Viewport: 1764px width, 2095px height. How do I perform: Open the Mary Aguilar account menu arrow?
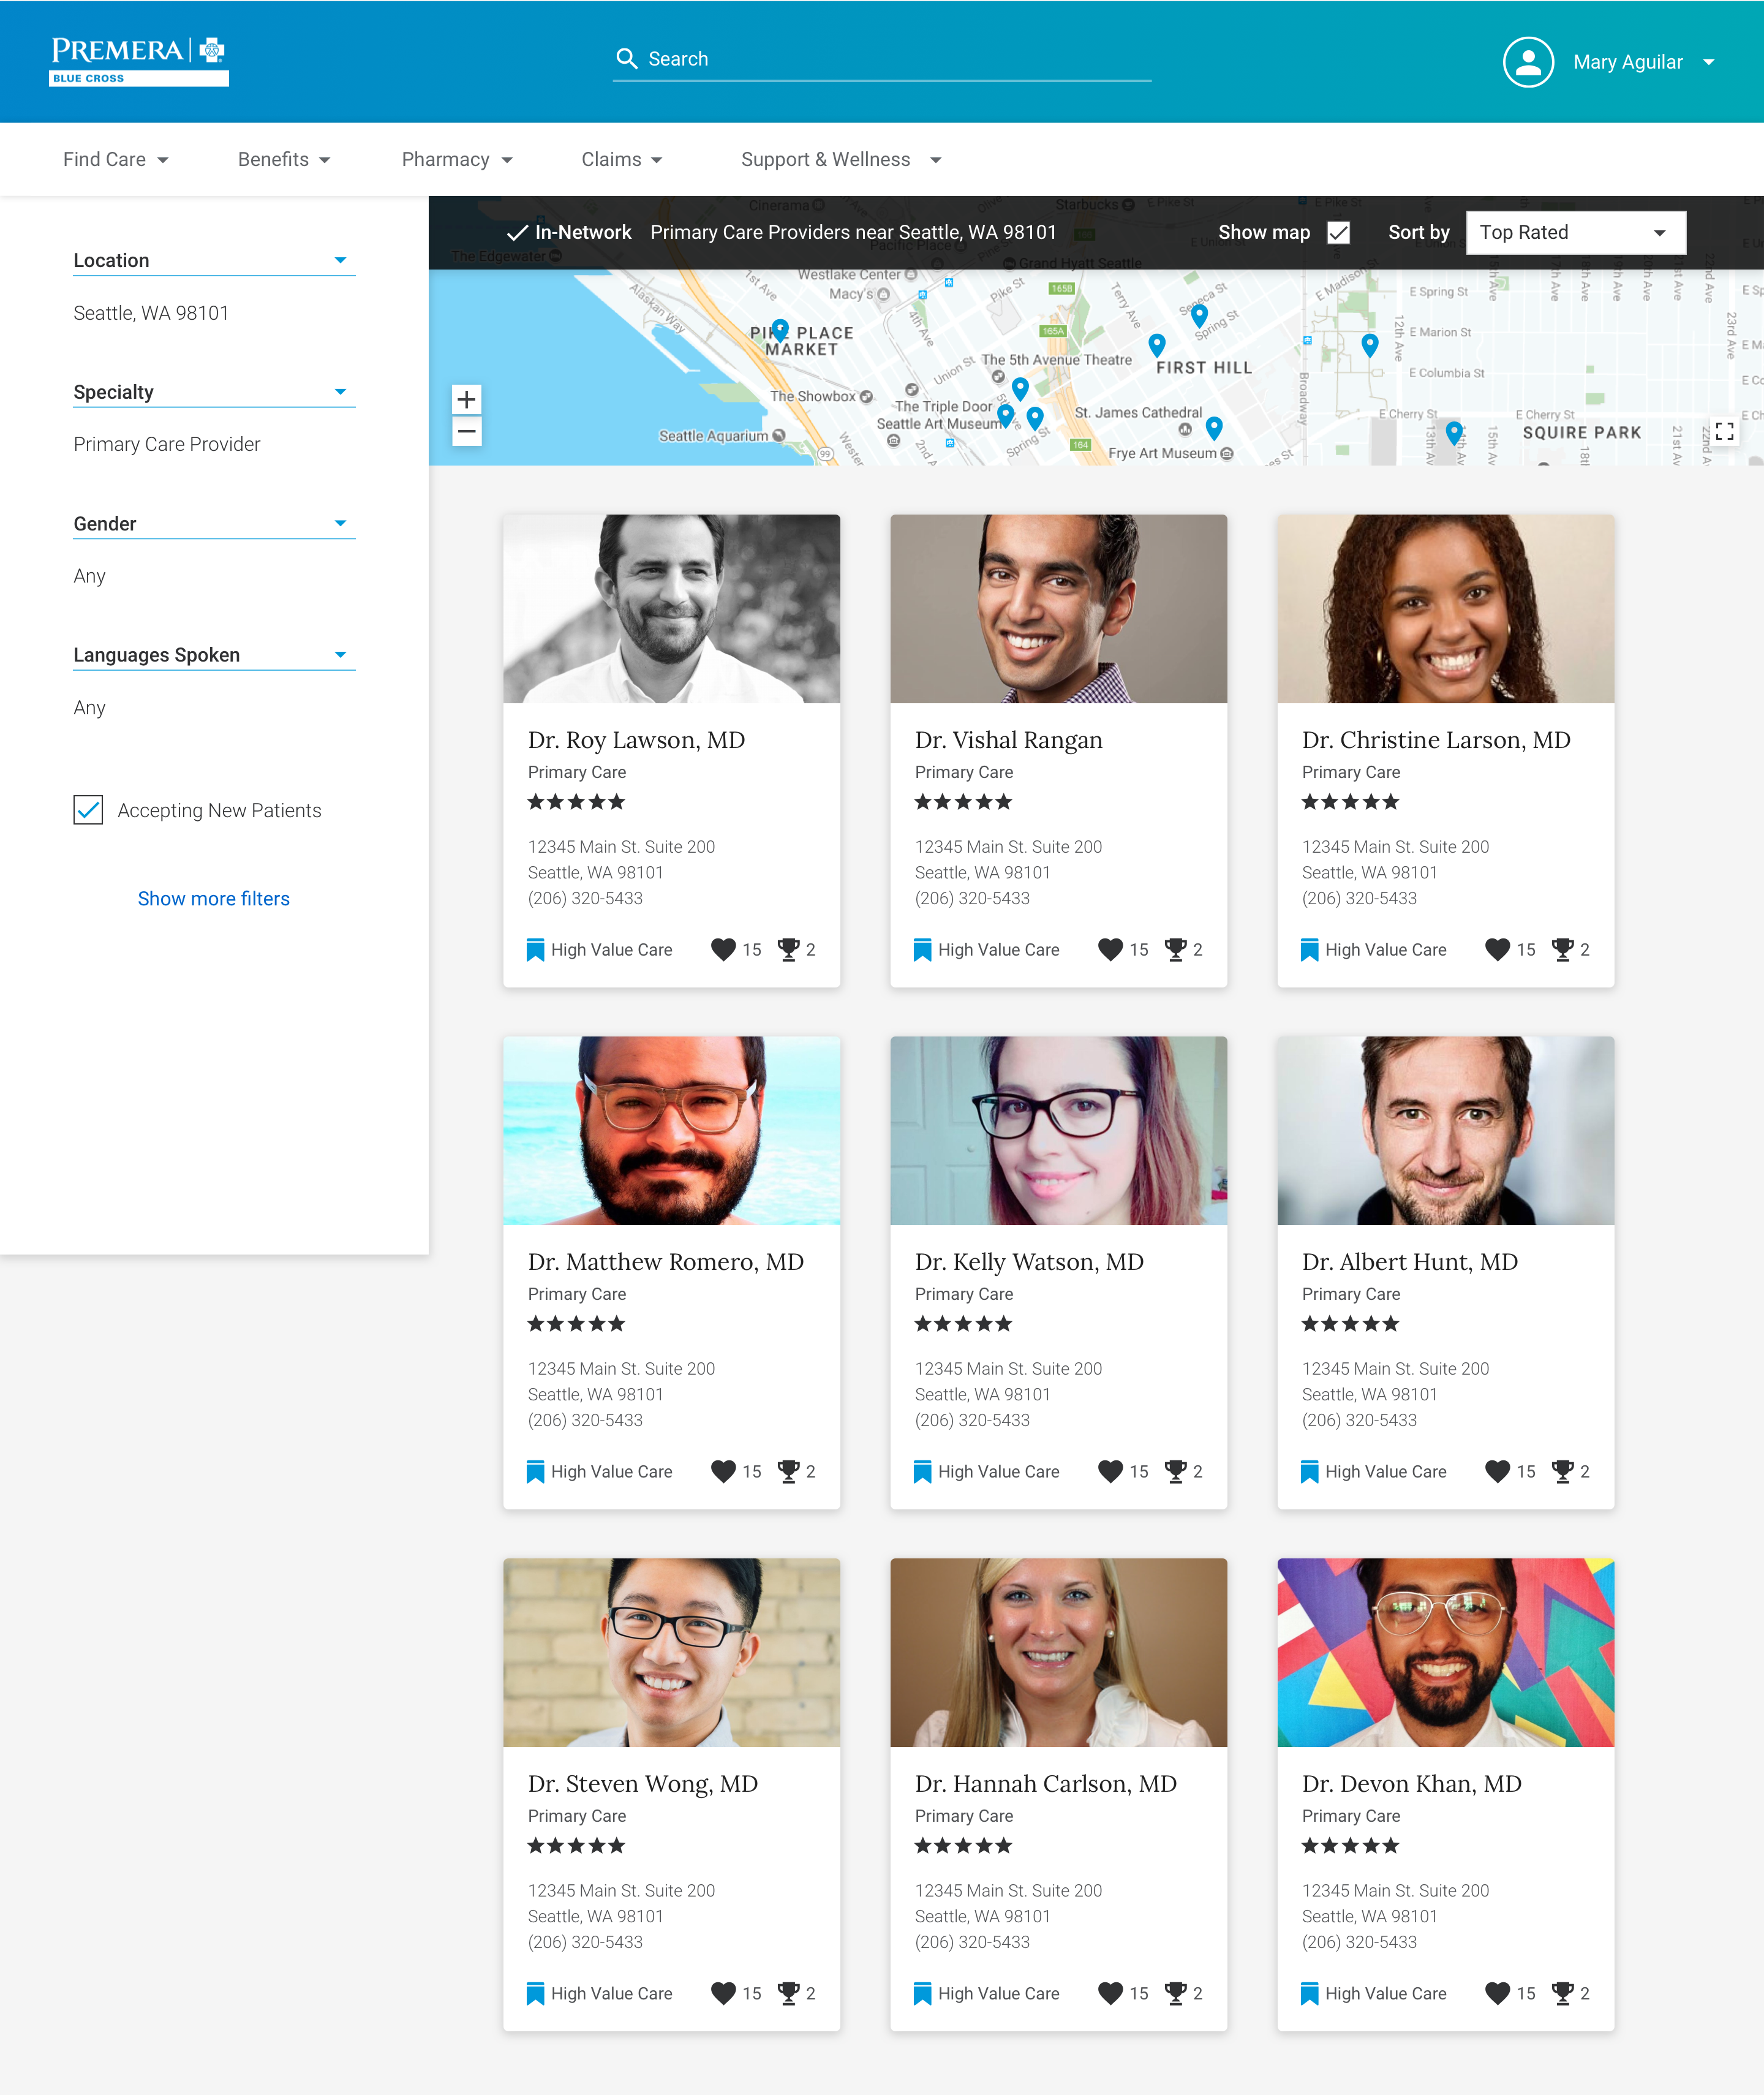1709,62
